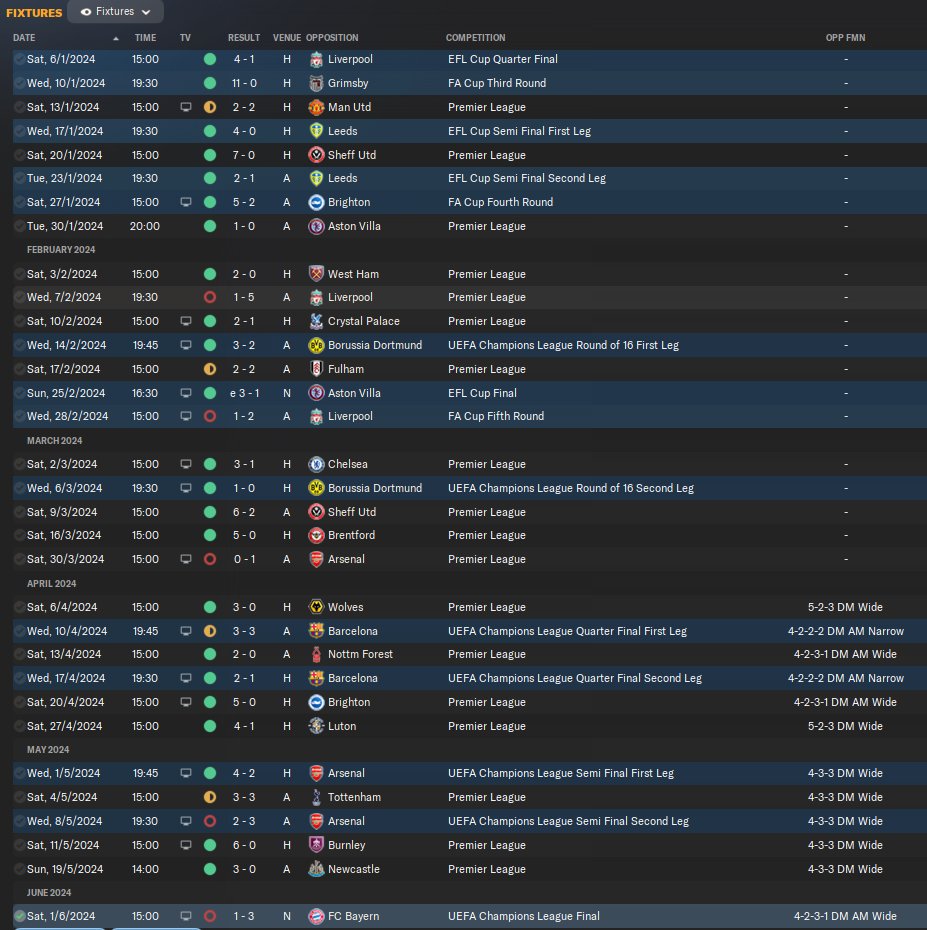
Task: Click the Venue column header
Action: [287, 37]
